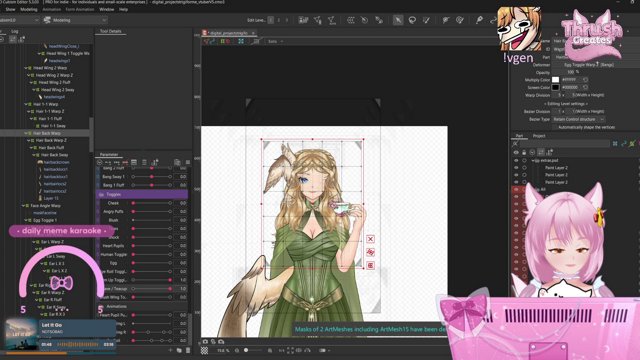Click the red keyform icon in Parameter toolbar
This screenshot has height=360, width=640.
[125, 162]
